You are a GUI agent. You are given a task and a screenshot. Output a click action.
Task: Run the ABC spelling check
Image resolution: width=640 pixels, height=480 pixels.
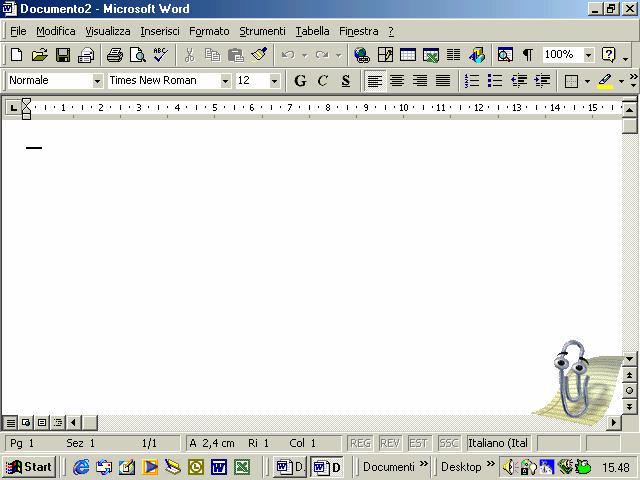tap(160, 55)
